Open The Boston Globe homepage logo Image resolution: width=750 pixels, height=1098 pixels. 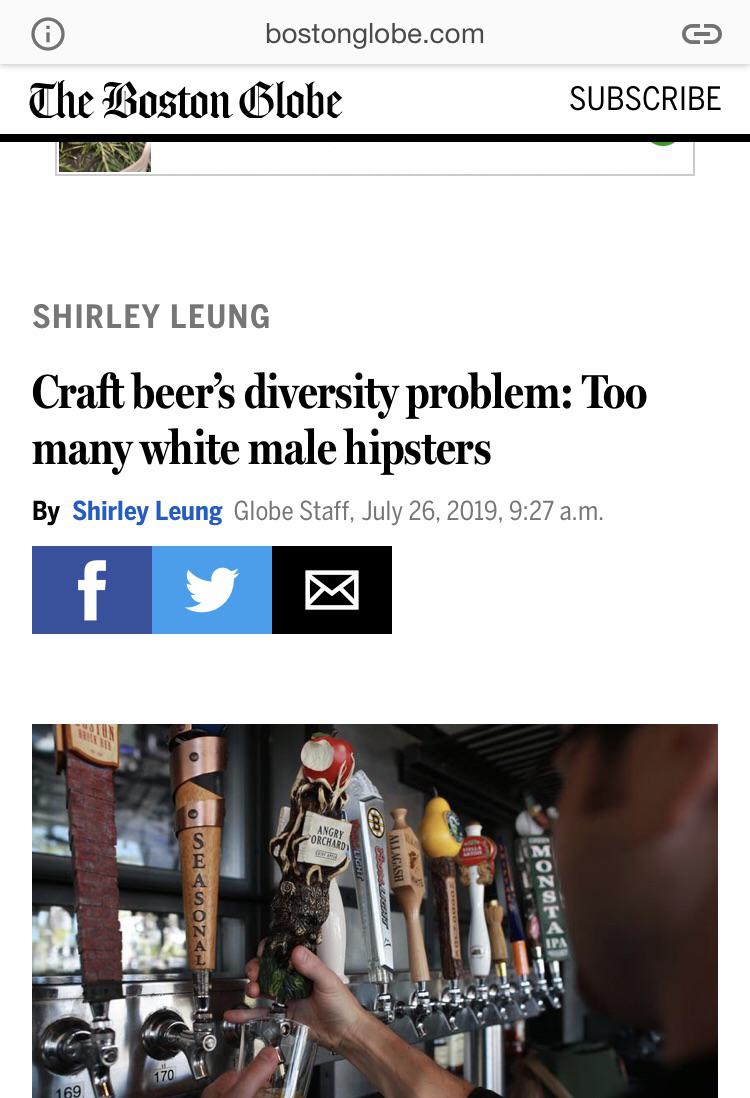tap(186, 101)
